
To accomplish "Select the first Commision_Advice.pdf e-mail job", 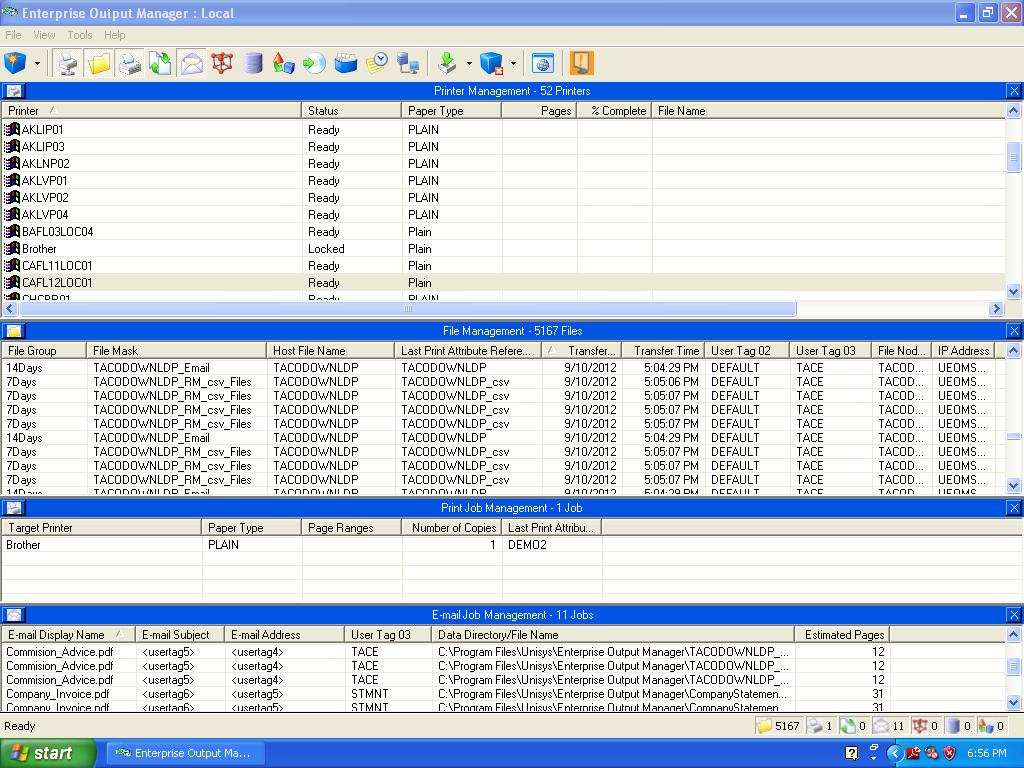I will (503, 652).
